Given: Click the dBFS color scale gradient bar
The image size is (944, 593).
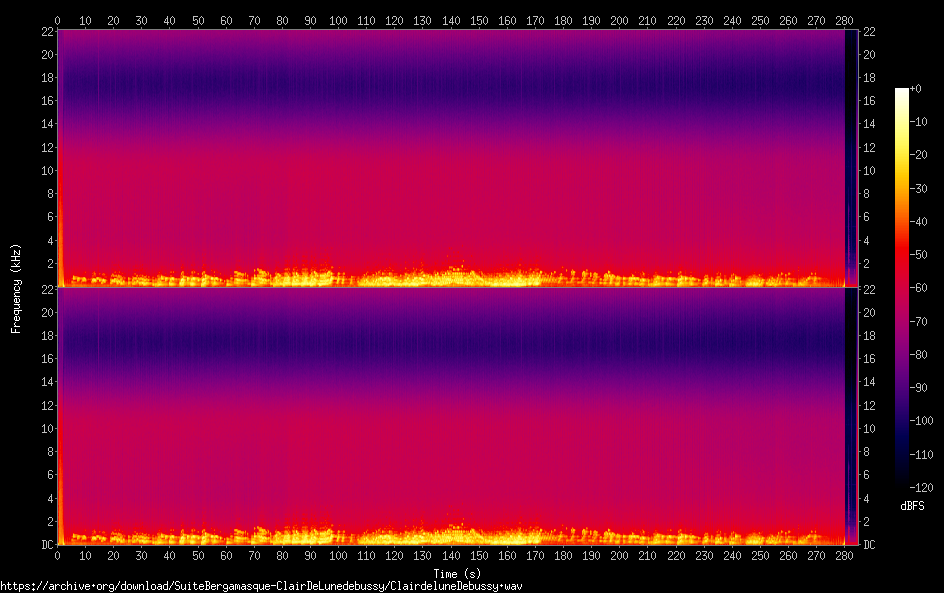Looking at the screenshot, I should (x=901, y=287).
